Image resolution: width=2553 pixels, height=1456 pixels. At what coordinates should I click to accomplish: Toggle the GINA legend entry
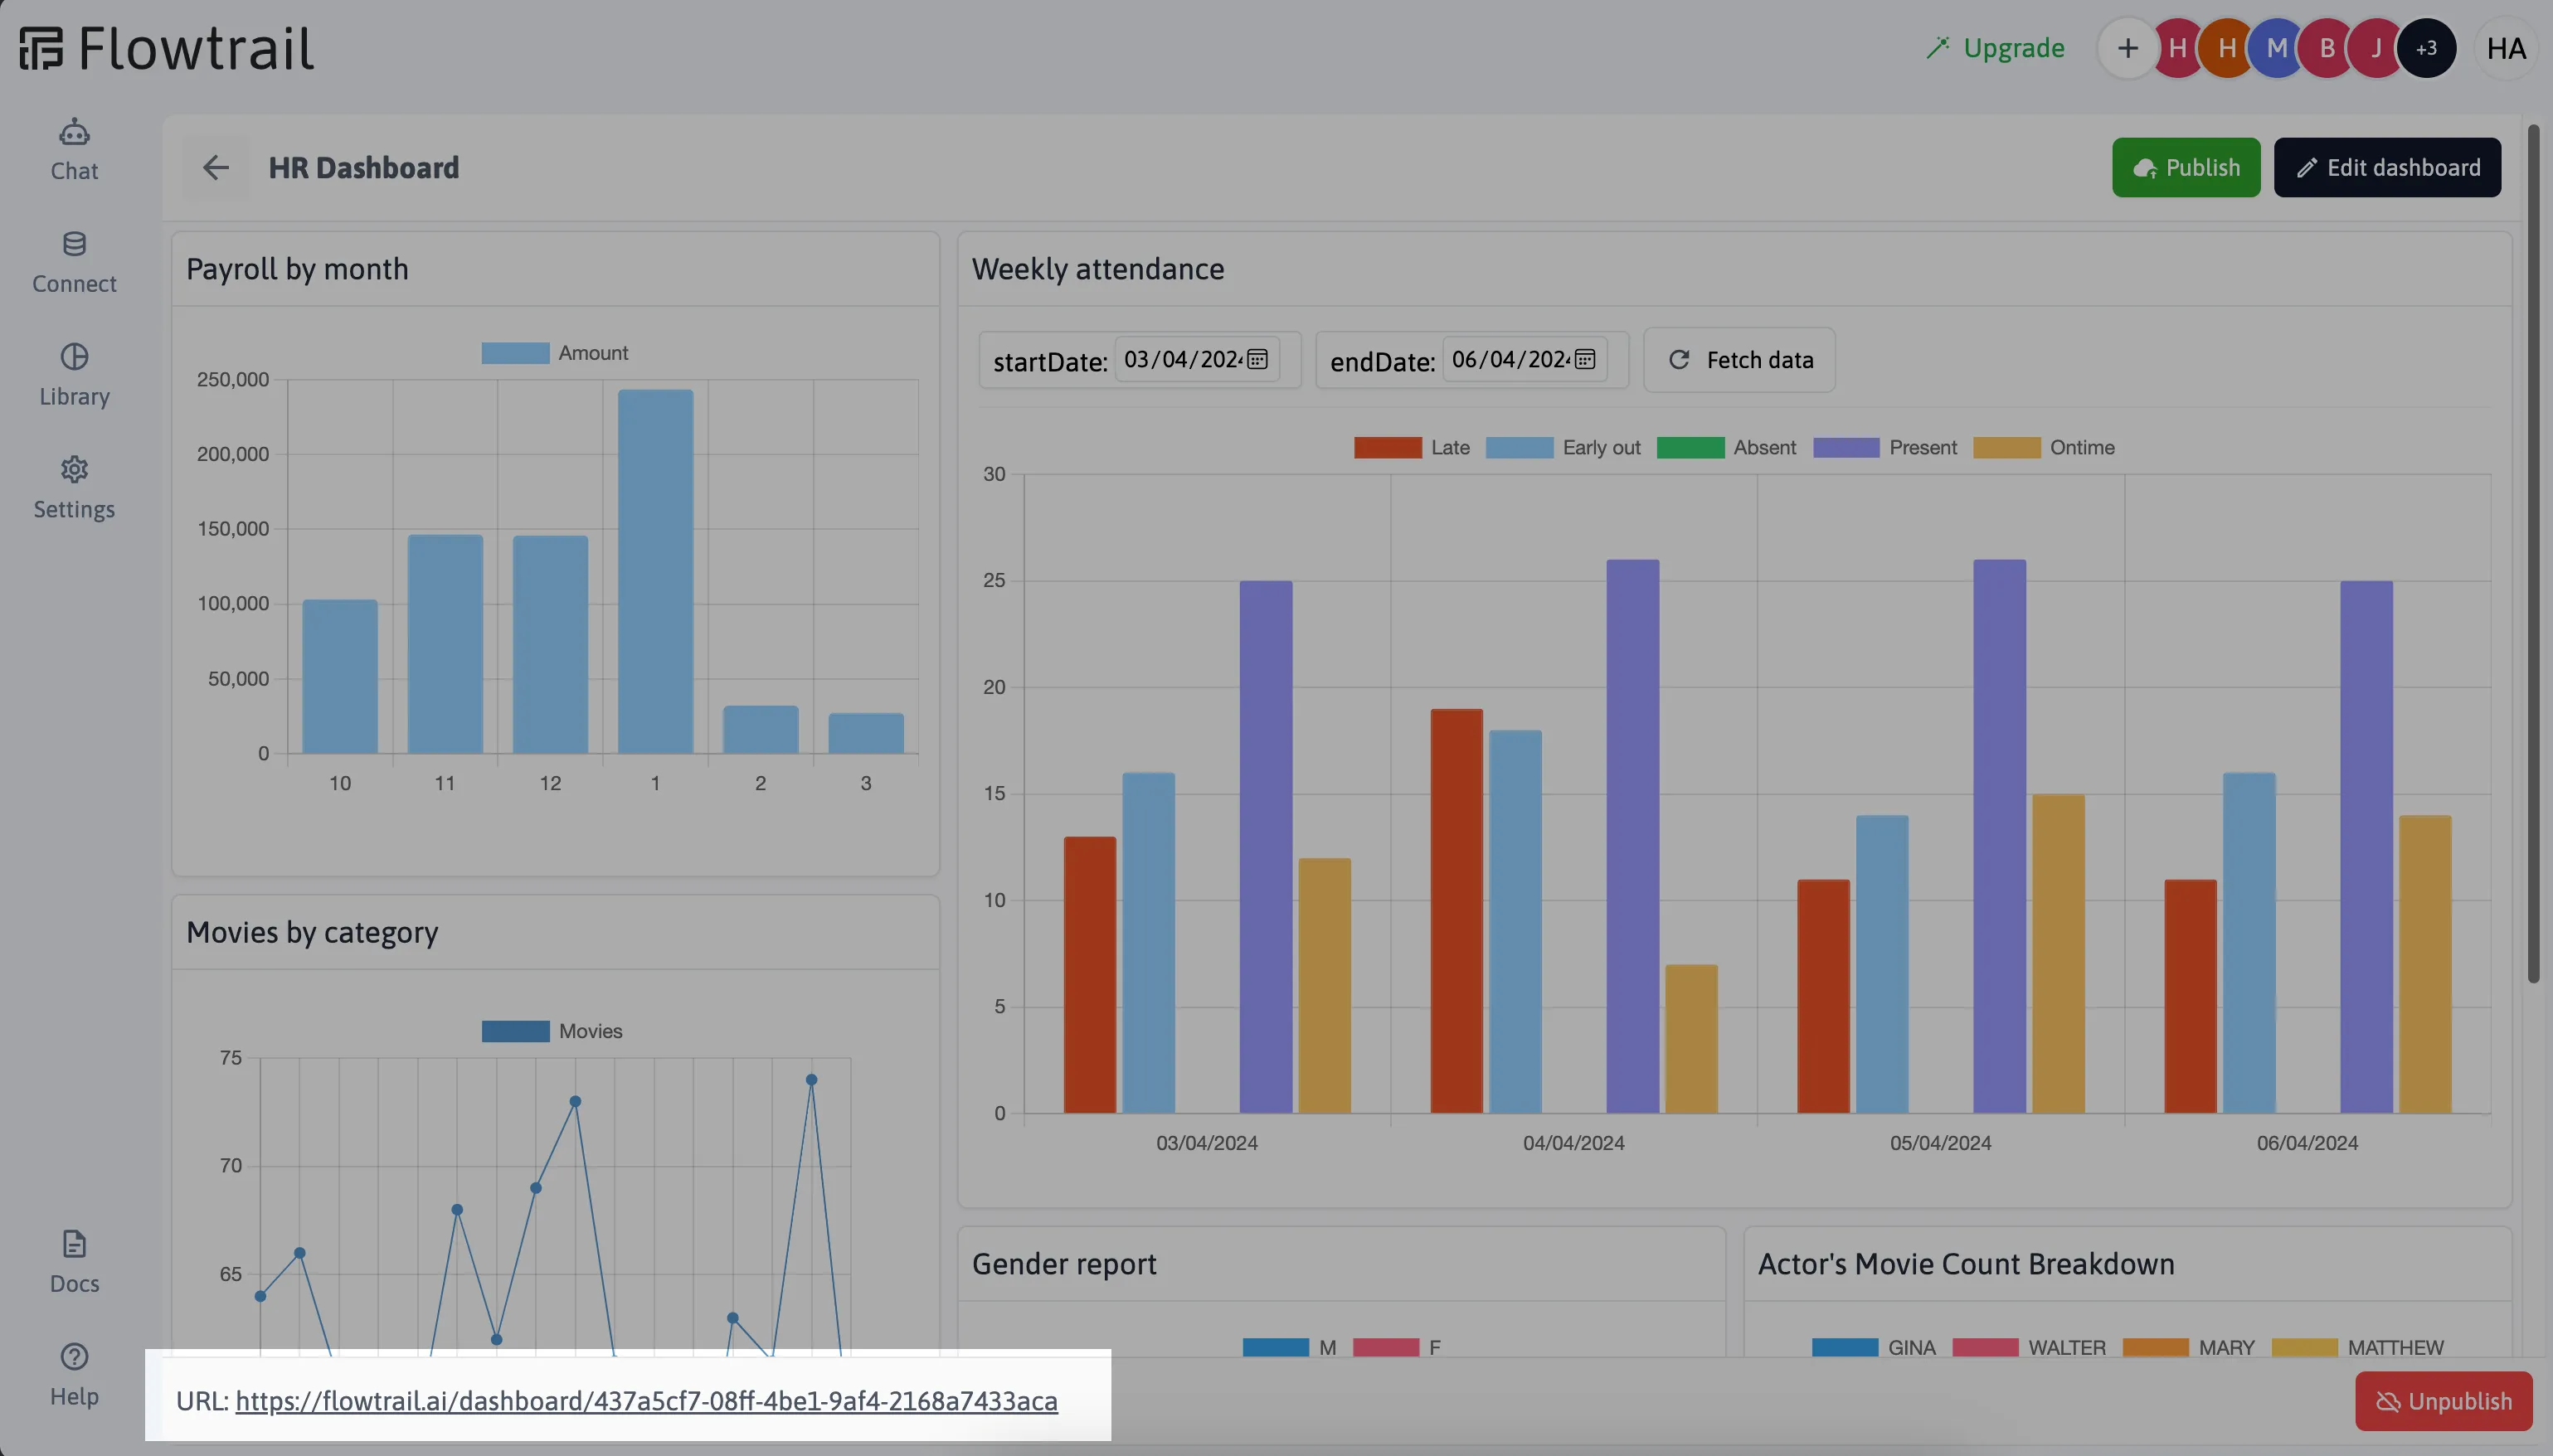click(x=1874, y=1347)
